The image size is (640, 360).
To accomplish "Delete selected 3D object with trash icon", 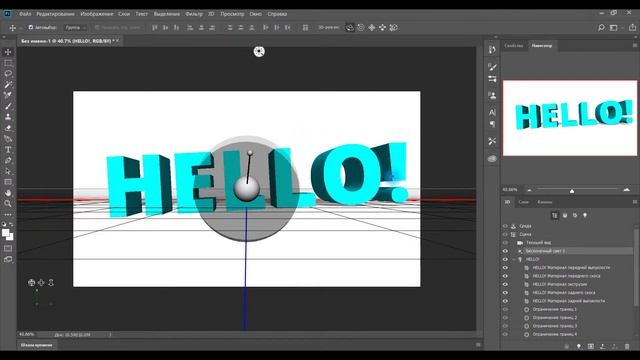I will tap(627, 347).
